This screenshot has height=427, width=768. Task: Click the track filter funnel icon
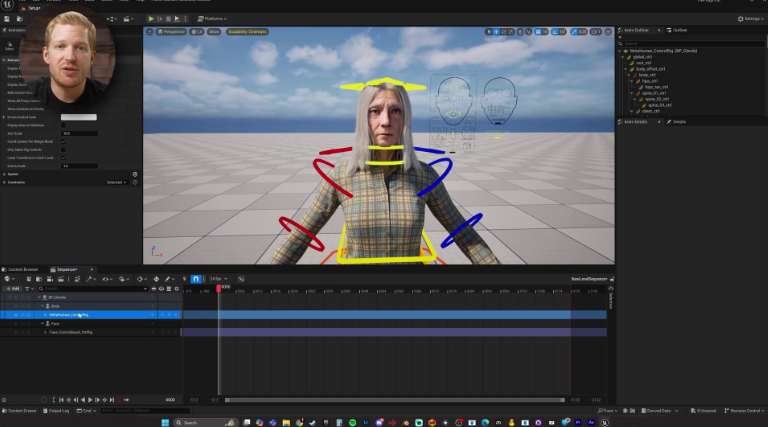click(28, 289)
